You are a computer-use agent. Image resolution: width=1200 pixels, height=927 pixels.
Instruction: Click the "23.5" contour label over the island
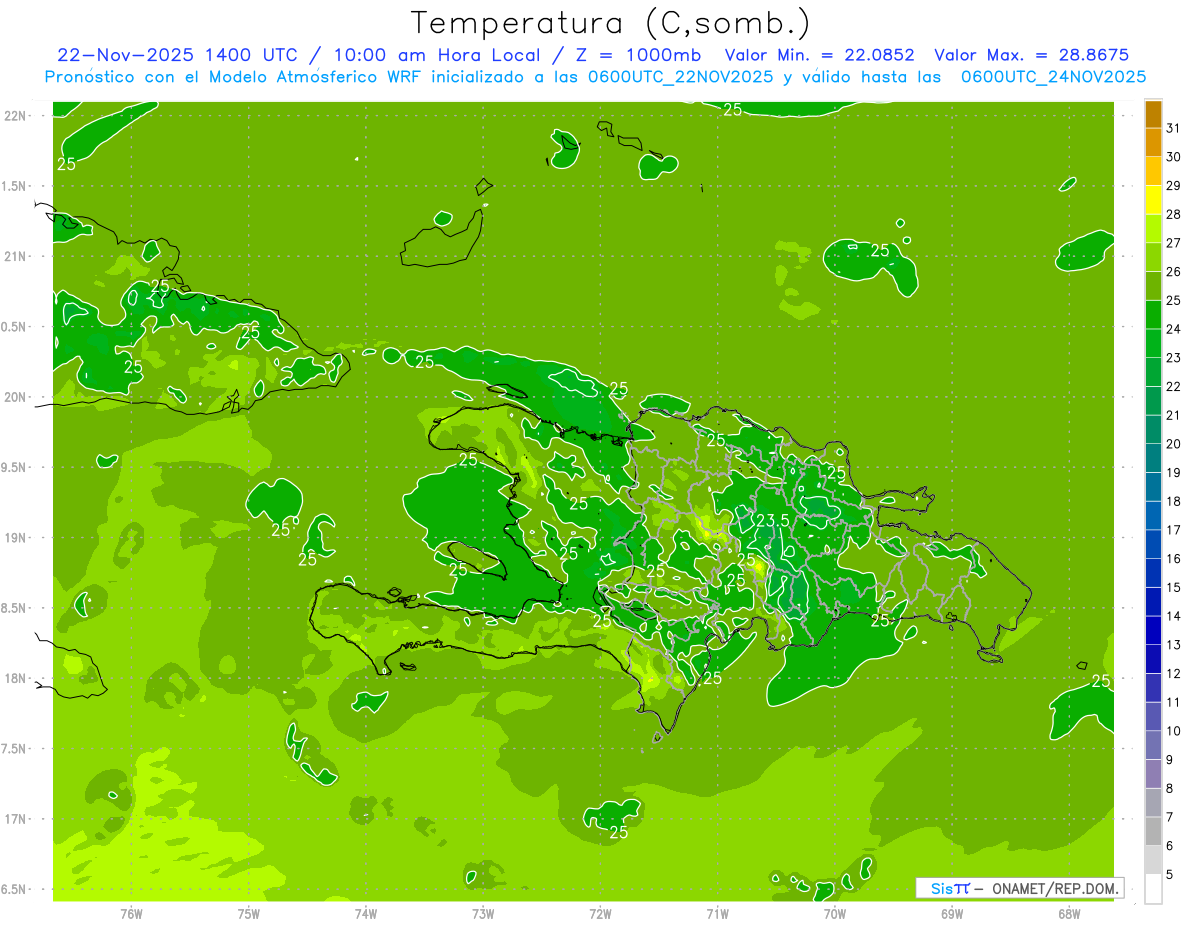(773, 520)
